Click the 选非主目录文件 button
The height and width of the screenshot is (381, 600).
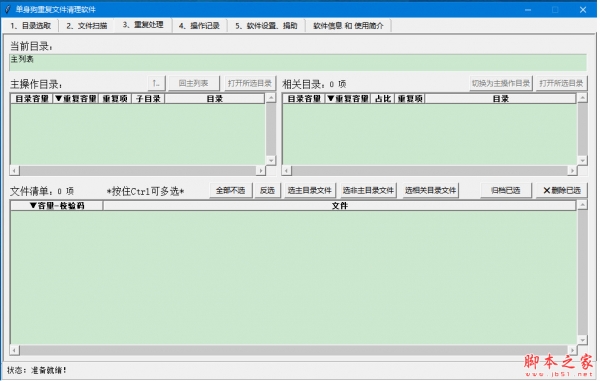tap(368, 190)
